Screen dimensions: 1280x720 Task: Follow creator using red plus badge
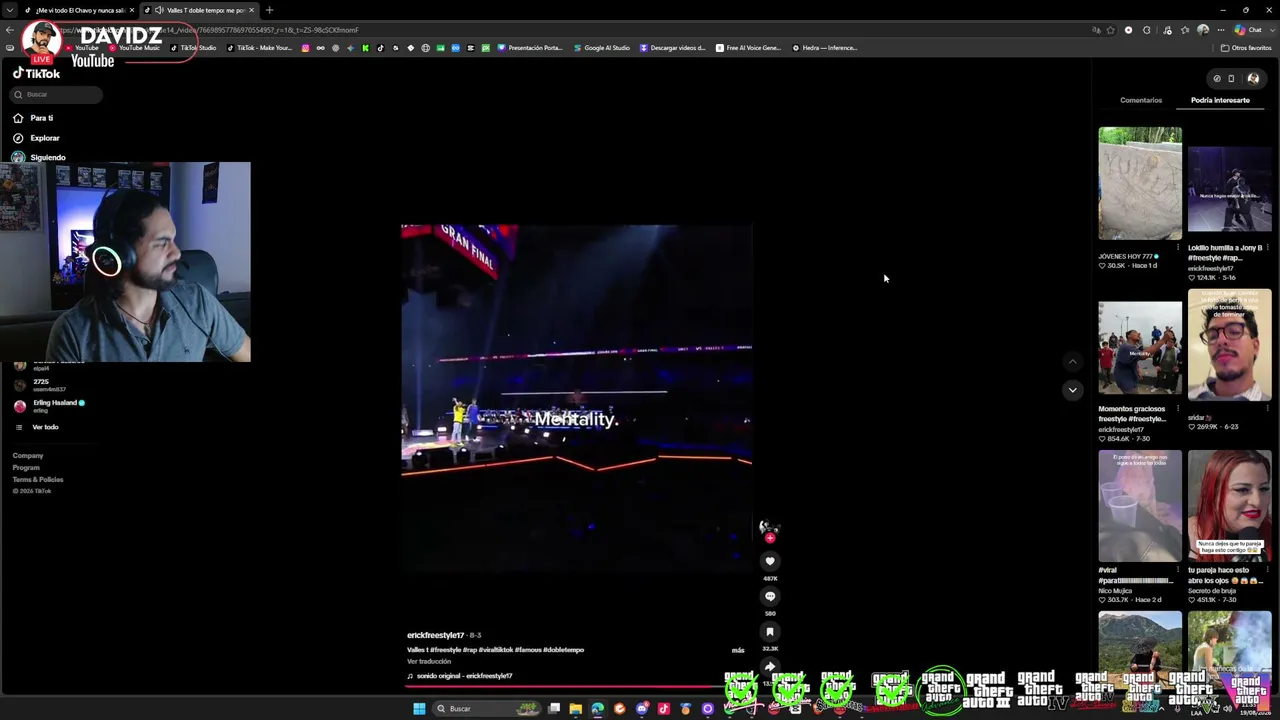tap(770, 538)
